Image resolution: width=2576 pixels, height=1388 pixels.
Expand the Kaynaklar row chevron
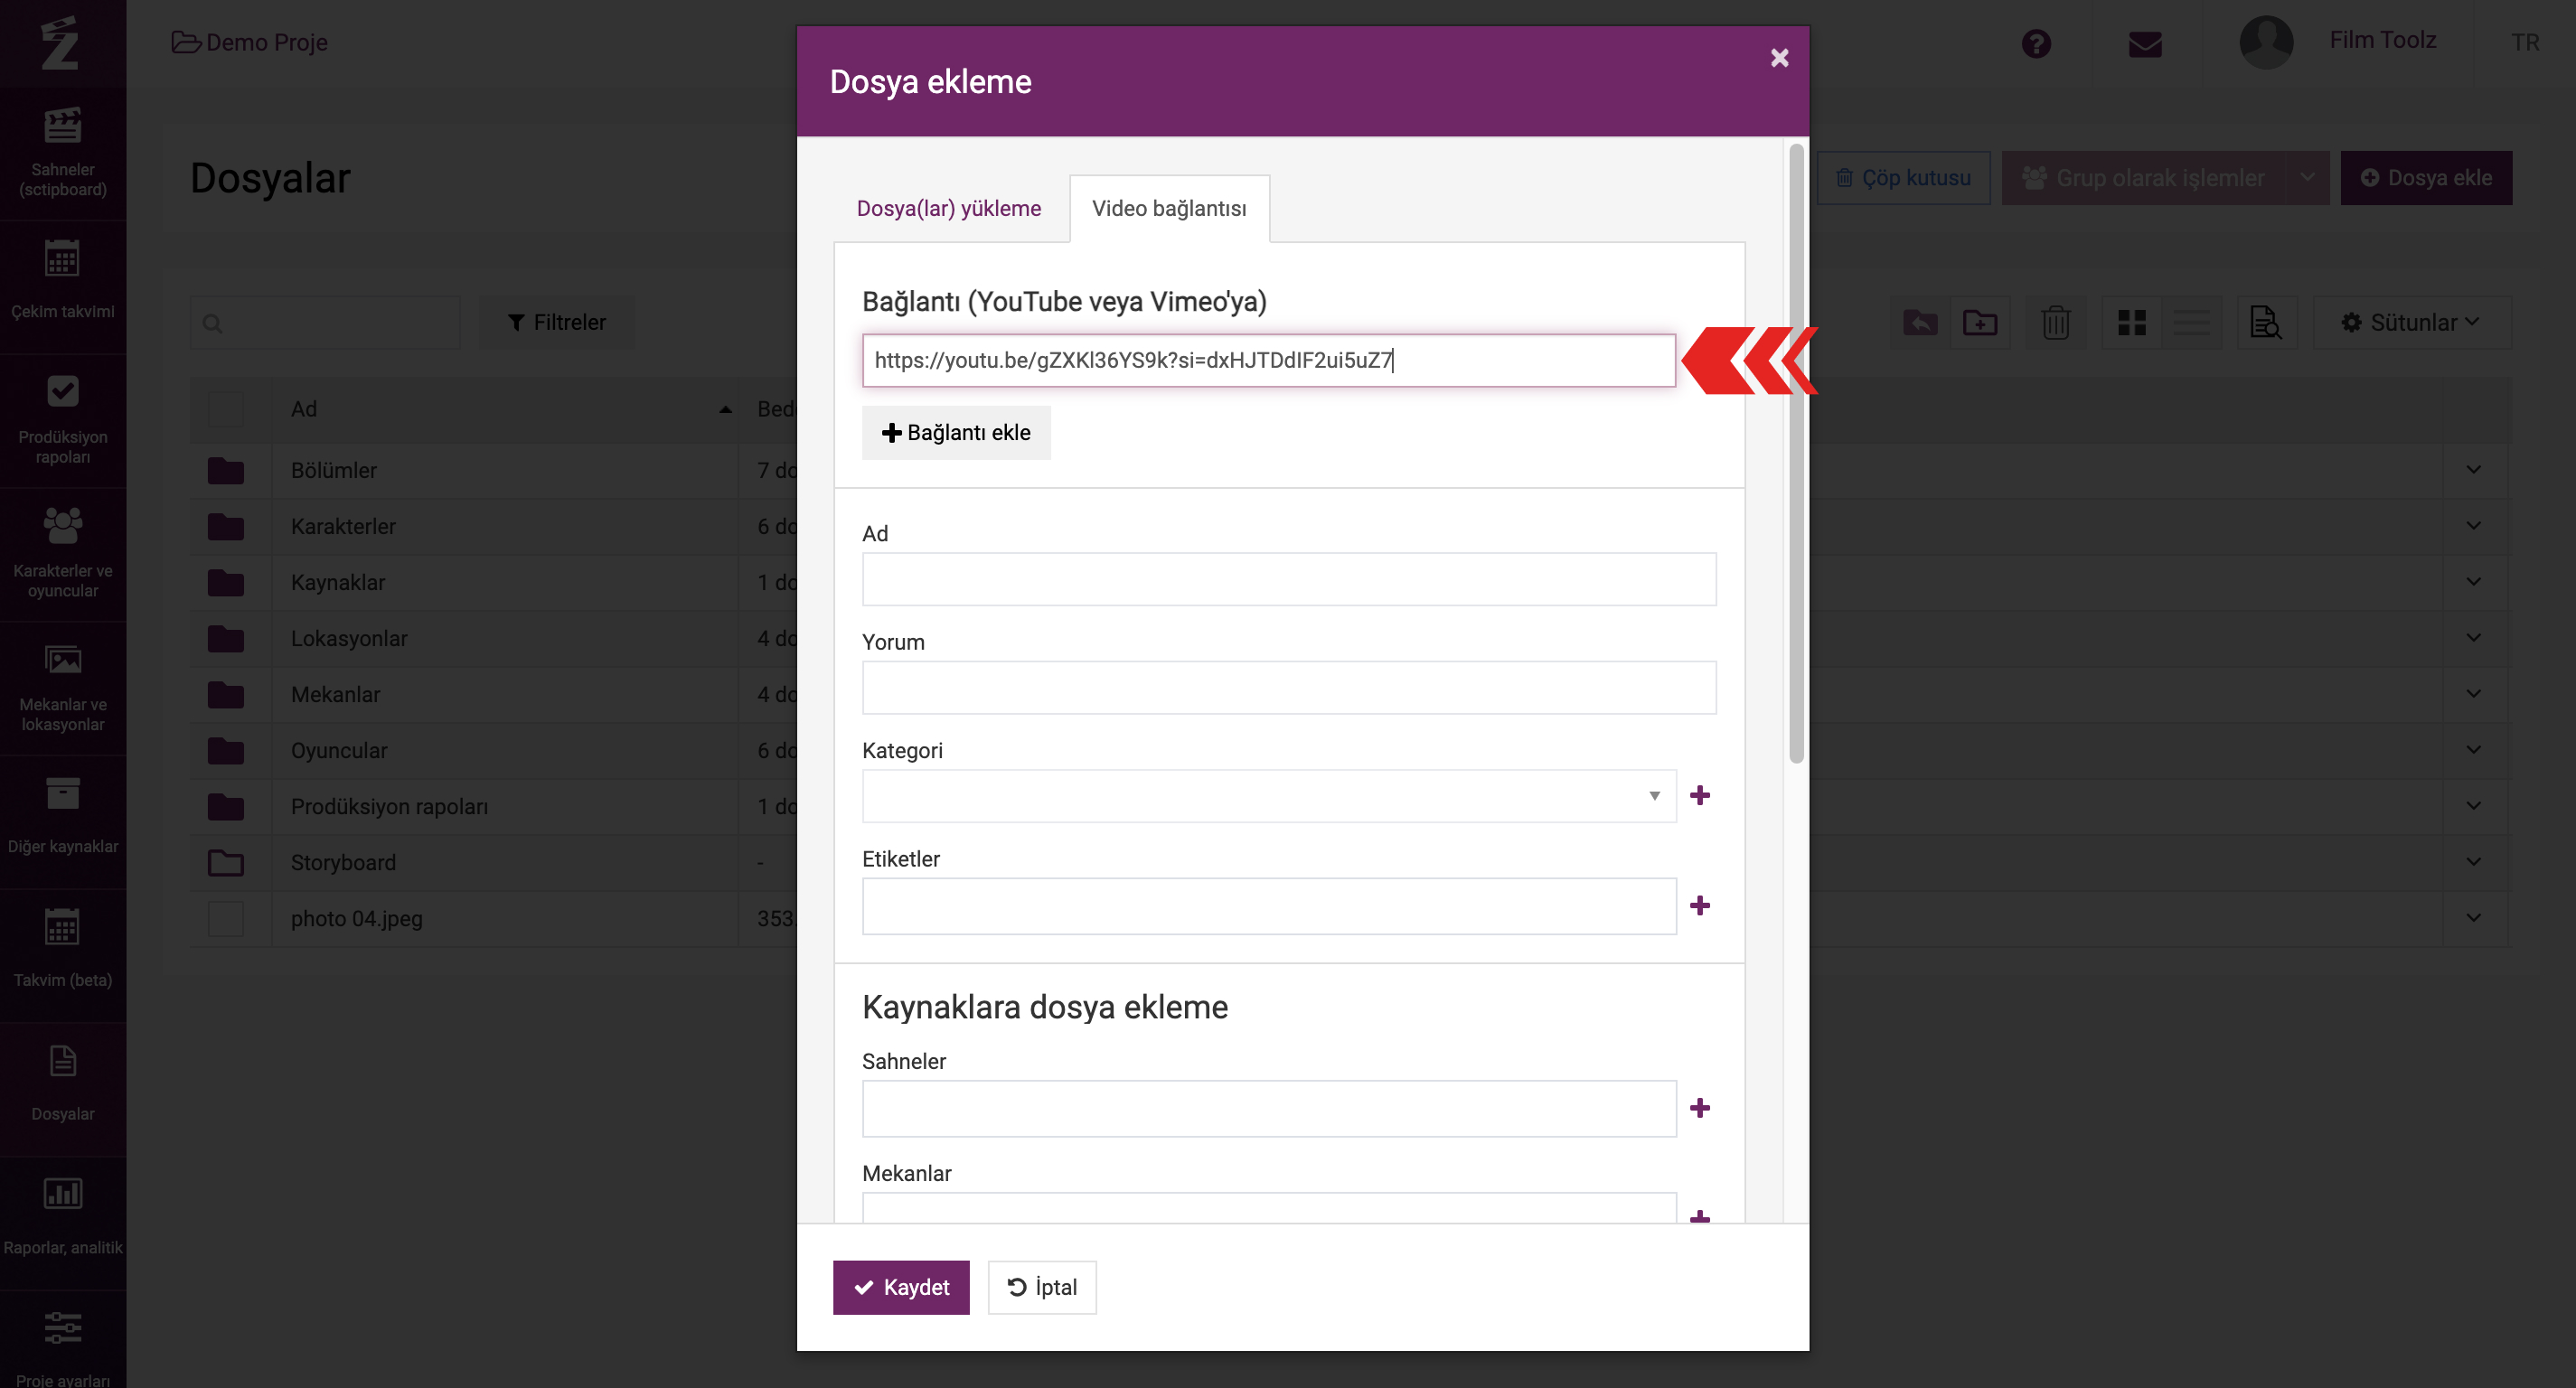tap(2474, 582)
